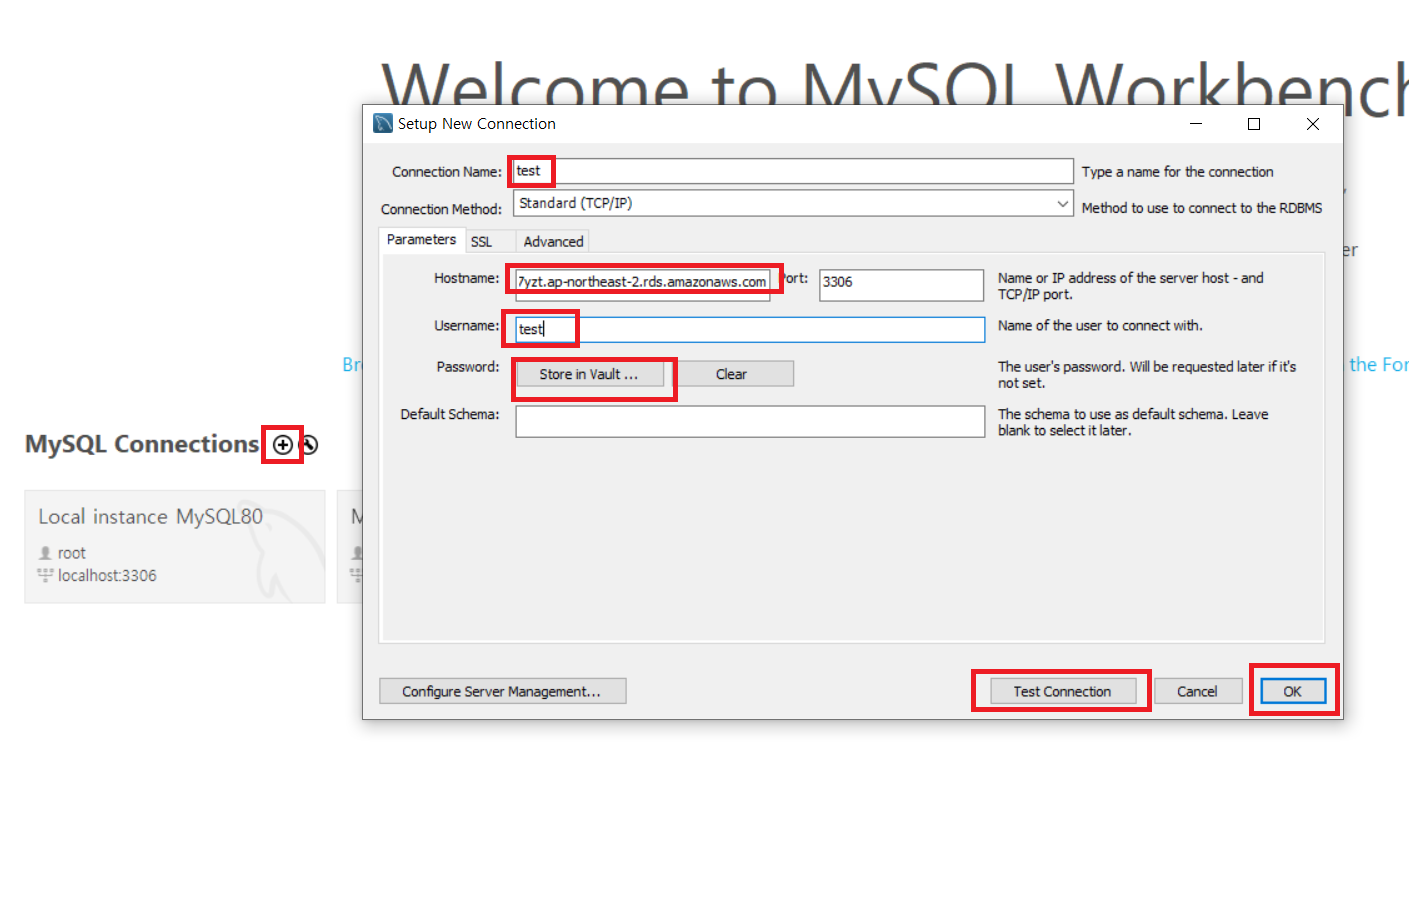The height and width of the screenshot is (919, 1409).
Task: Confirm the connection with OK
Action: 1293,691
